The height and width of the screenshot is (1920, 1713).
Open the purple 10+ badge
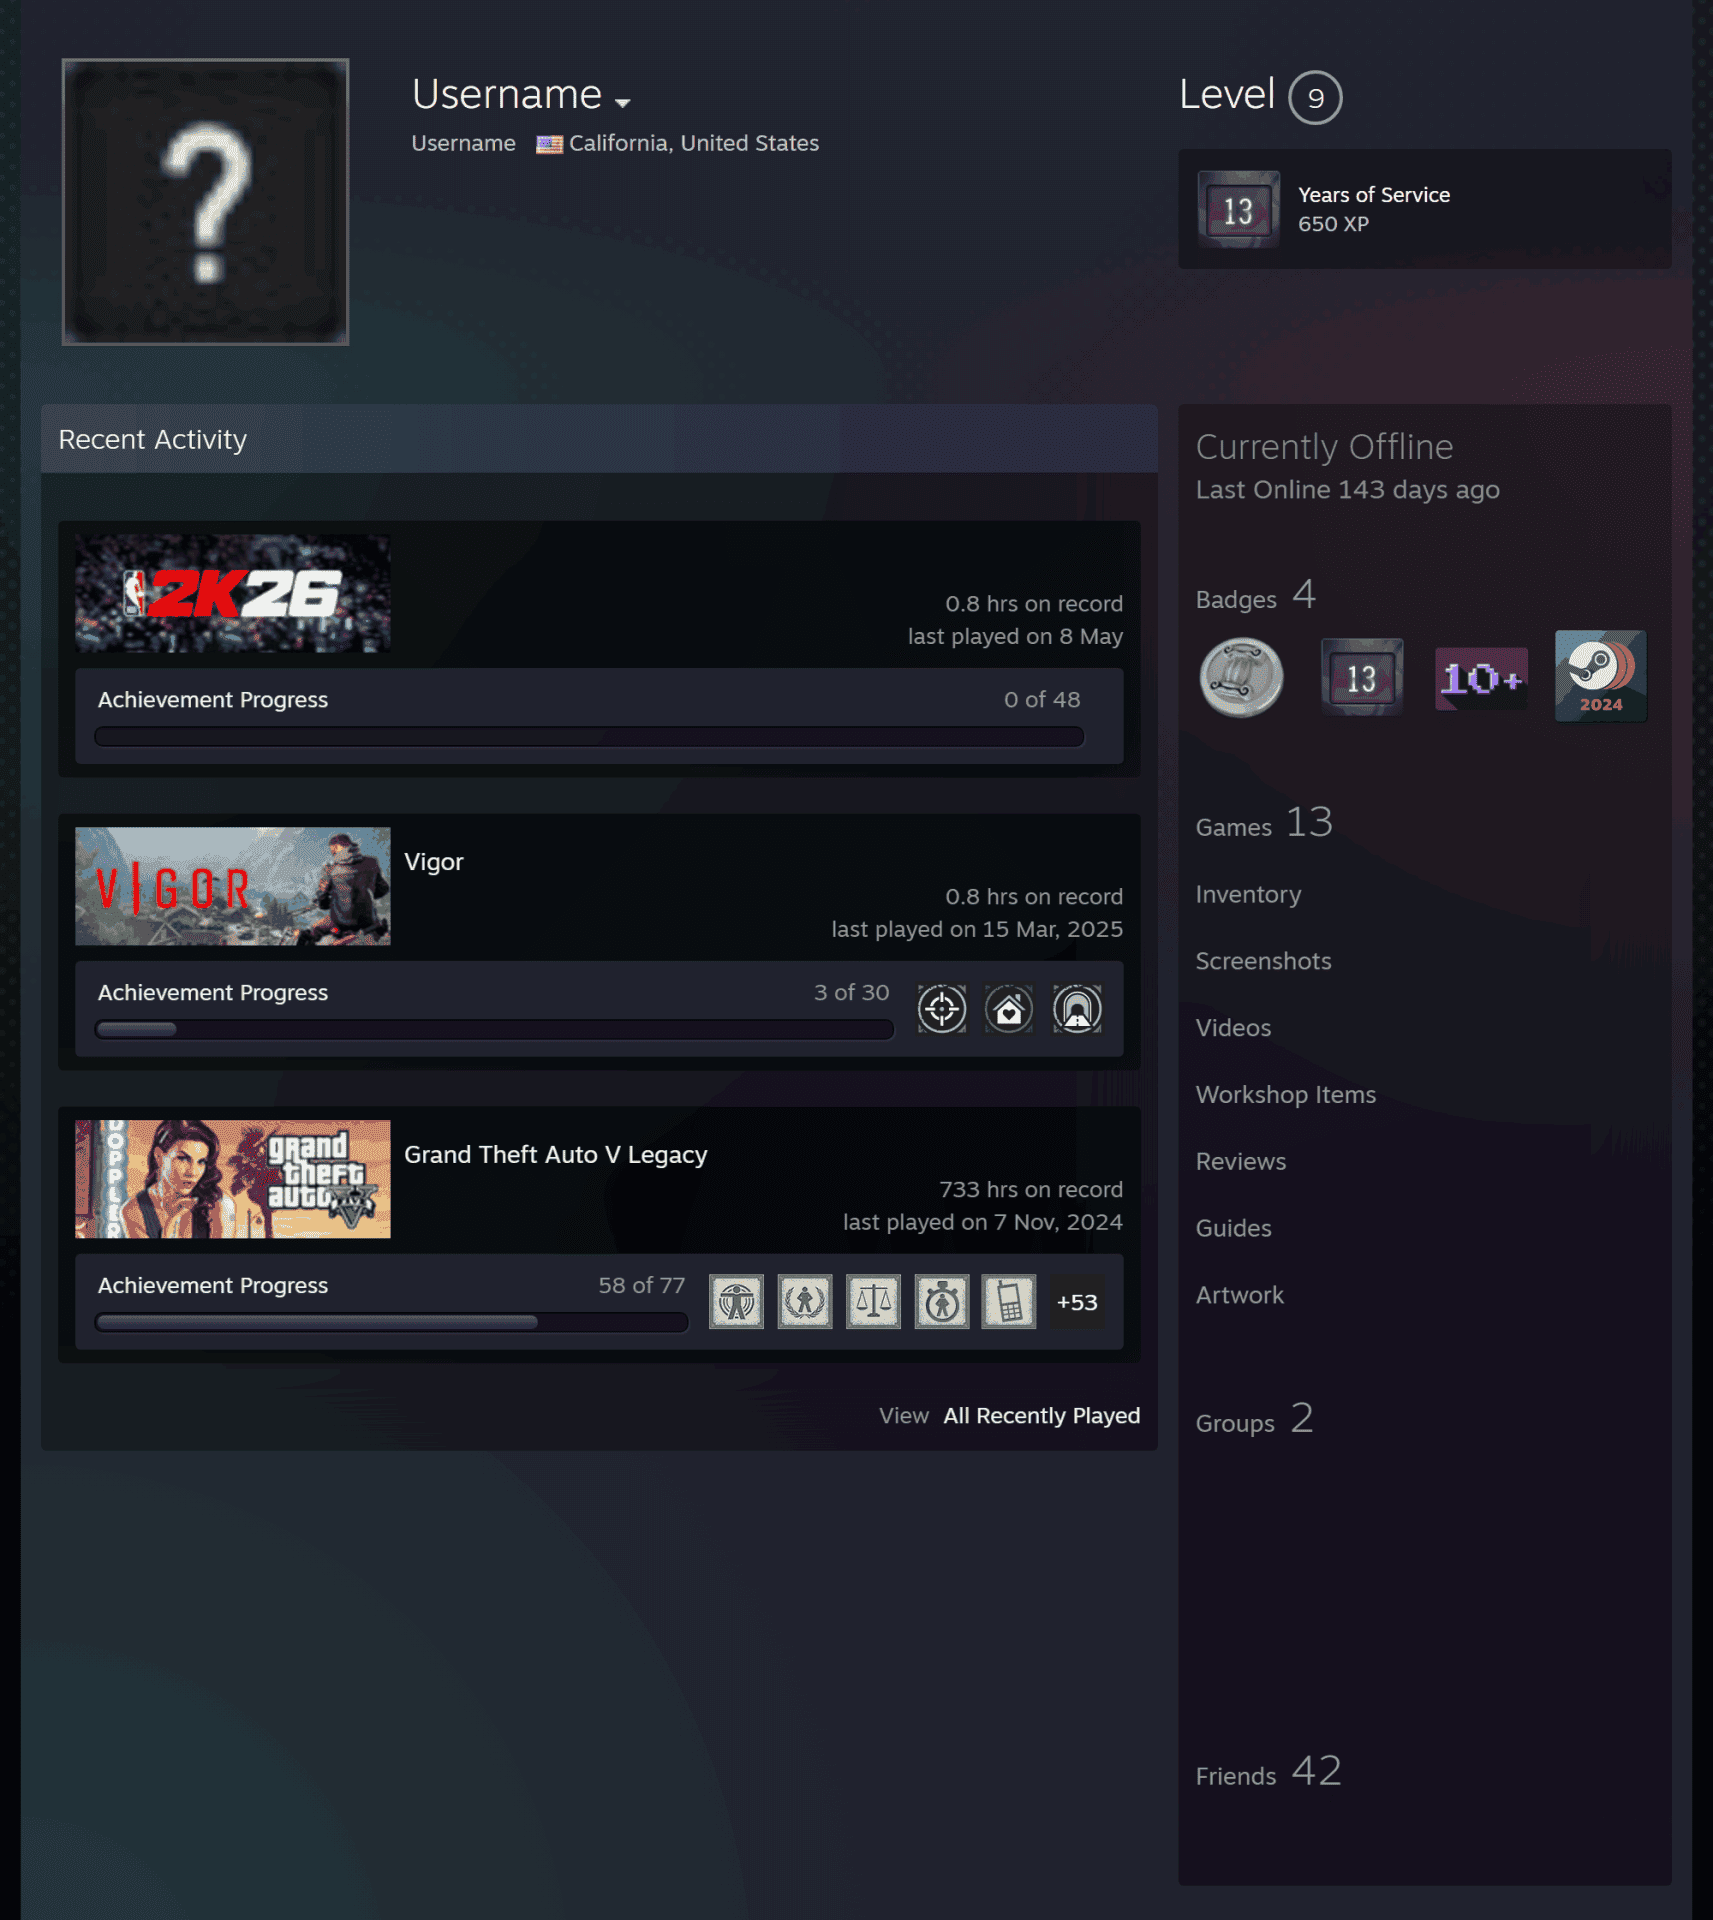(1481, 678)
